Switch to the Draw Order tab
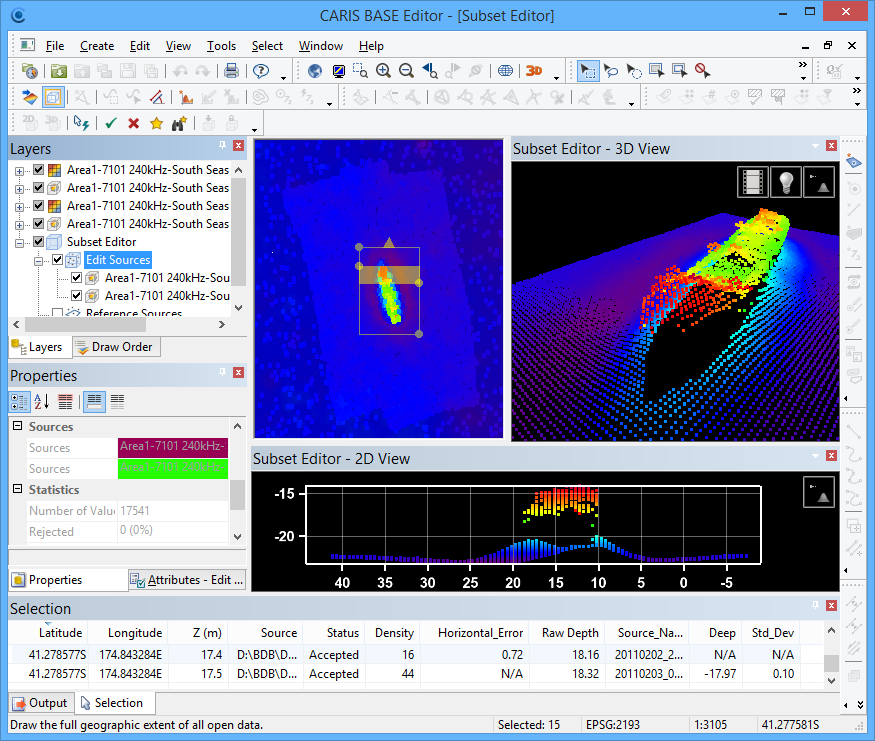Screen dimensions: 875x741 pyautogui.click(x=115, y=347)
